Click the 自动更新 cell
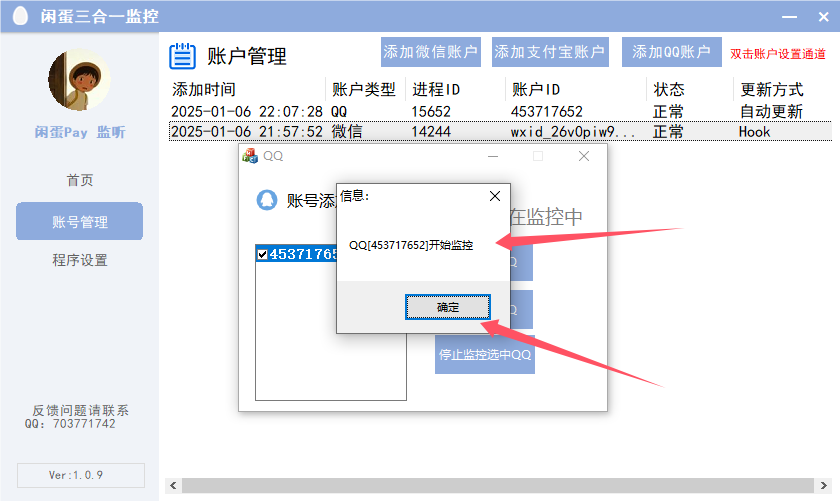Viewport: 840px width, 501px height. [771, 111]
